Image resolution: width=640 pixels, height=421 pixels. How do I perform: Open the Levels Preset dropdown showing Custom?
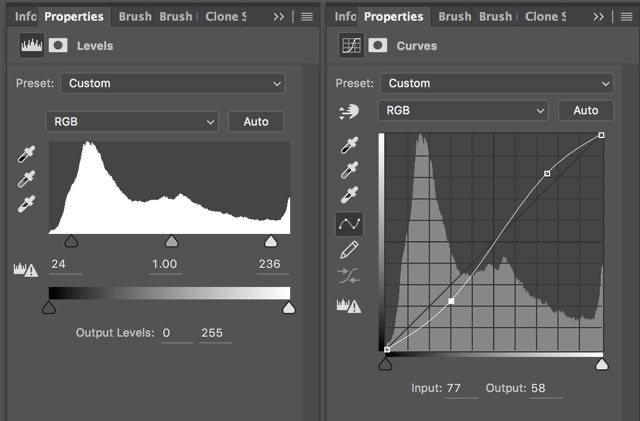pos(173,83)
